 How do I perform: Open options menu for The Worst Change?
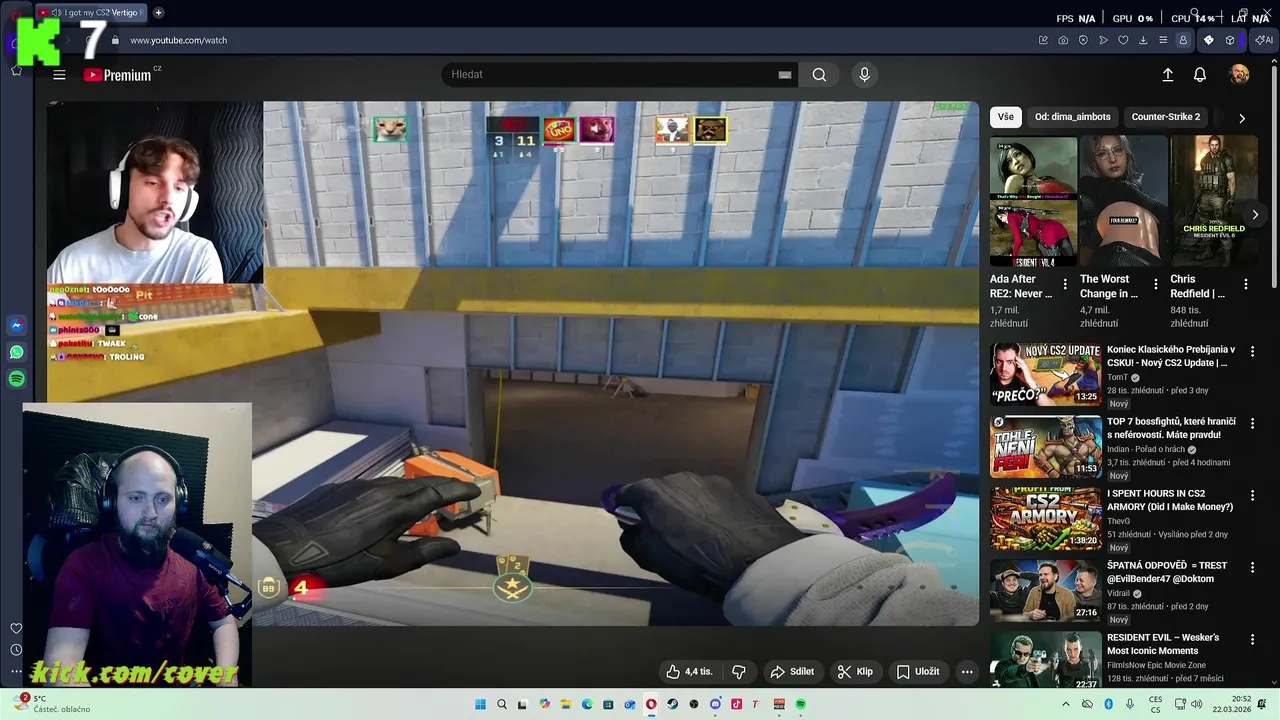(x=1156, y=284)
